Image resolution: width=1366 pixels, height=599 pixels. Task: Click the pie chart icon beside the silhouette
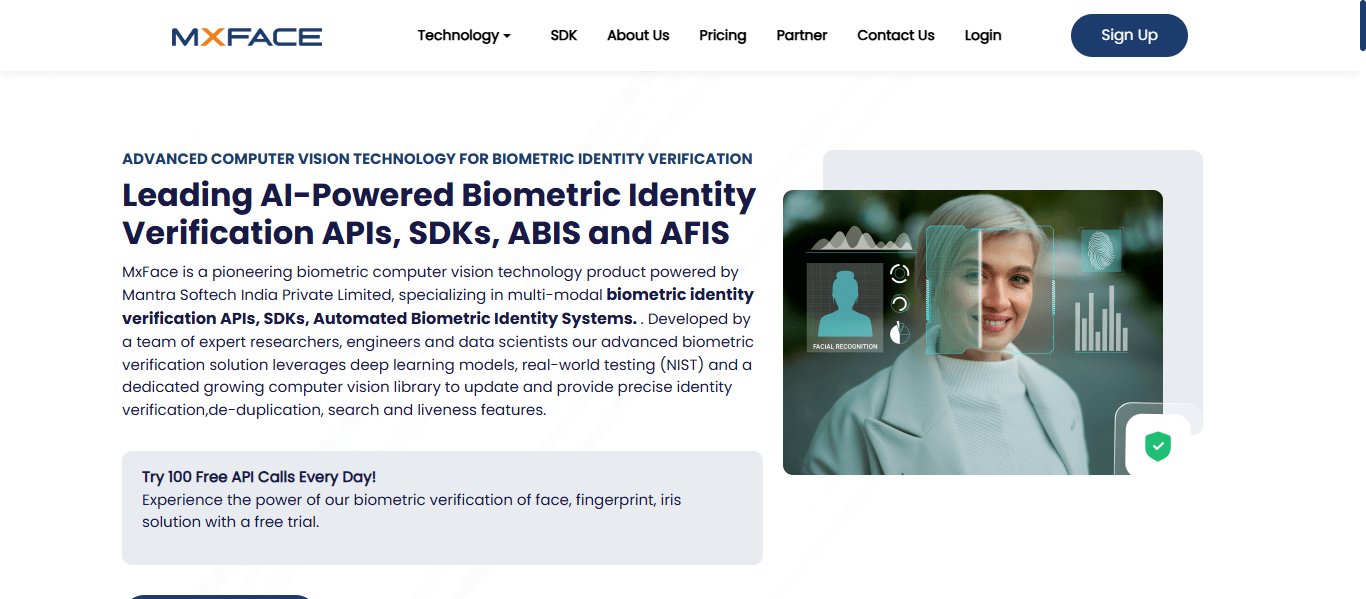point(899,330)
